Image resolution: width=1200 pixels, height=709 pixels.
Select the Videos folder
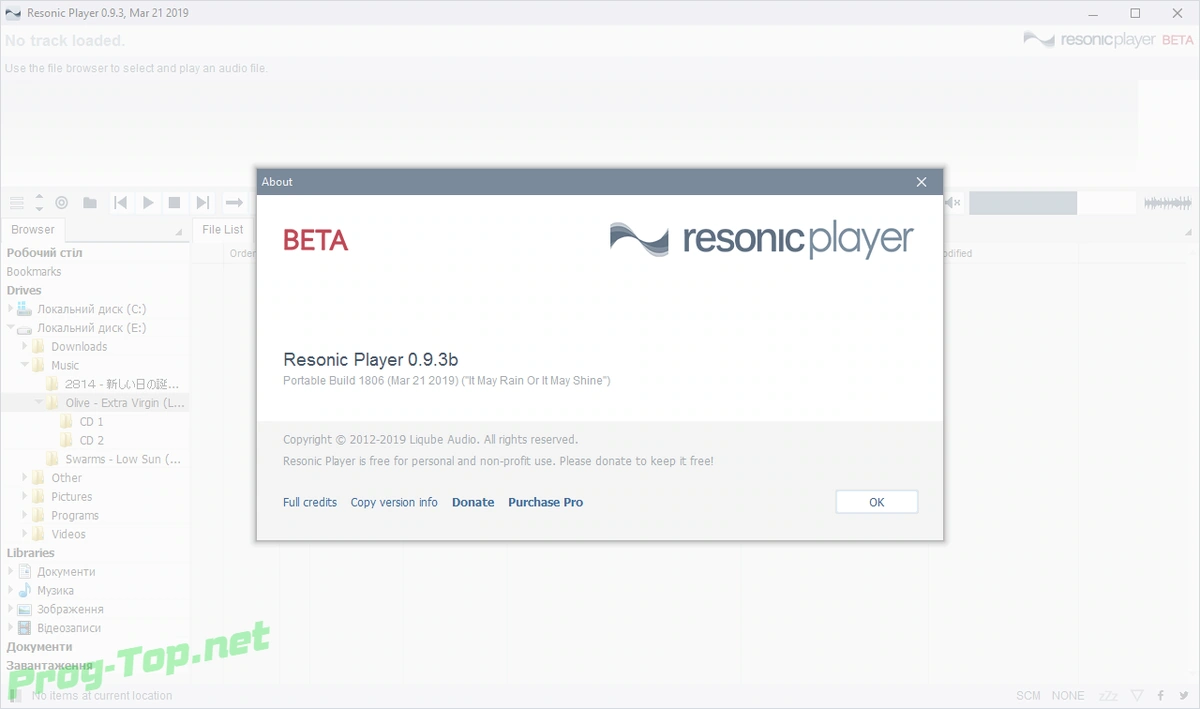click(69, 534)
